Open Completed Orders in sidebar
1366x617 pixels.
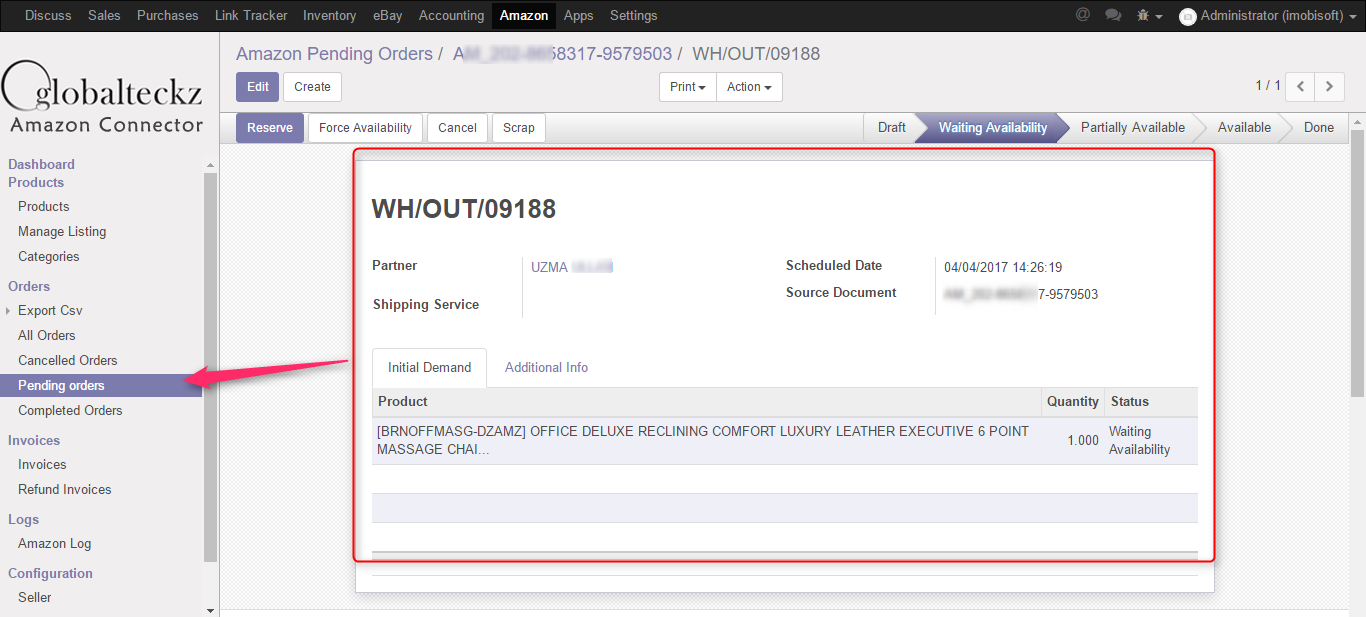click(x=70, y=411)
